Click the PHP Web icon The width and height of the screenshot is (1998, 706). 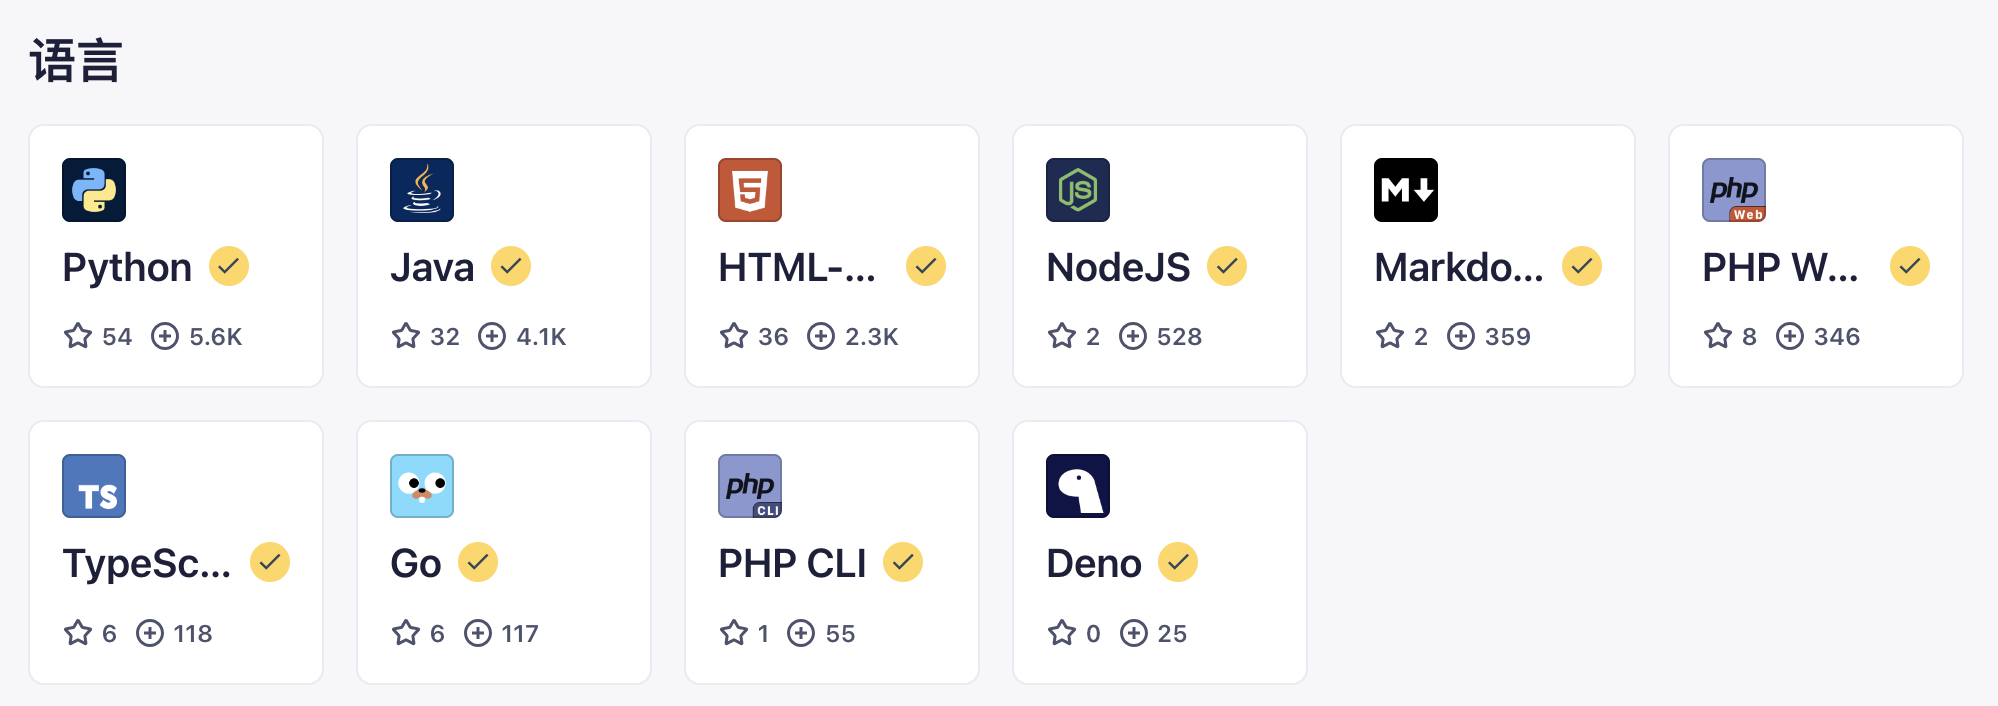1734,190
